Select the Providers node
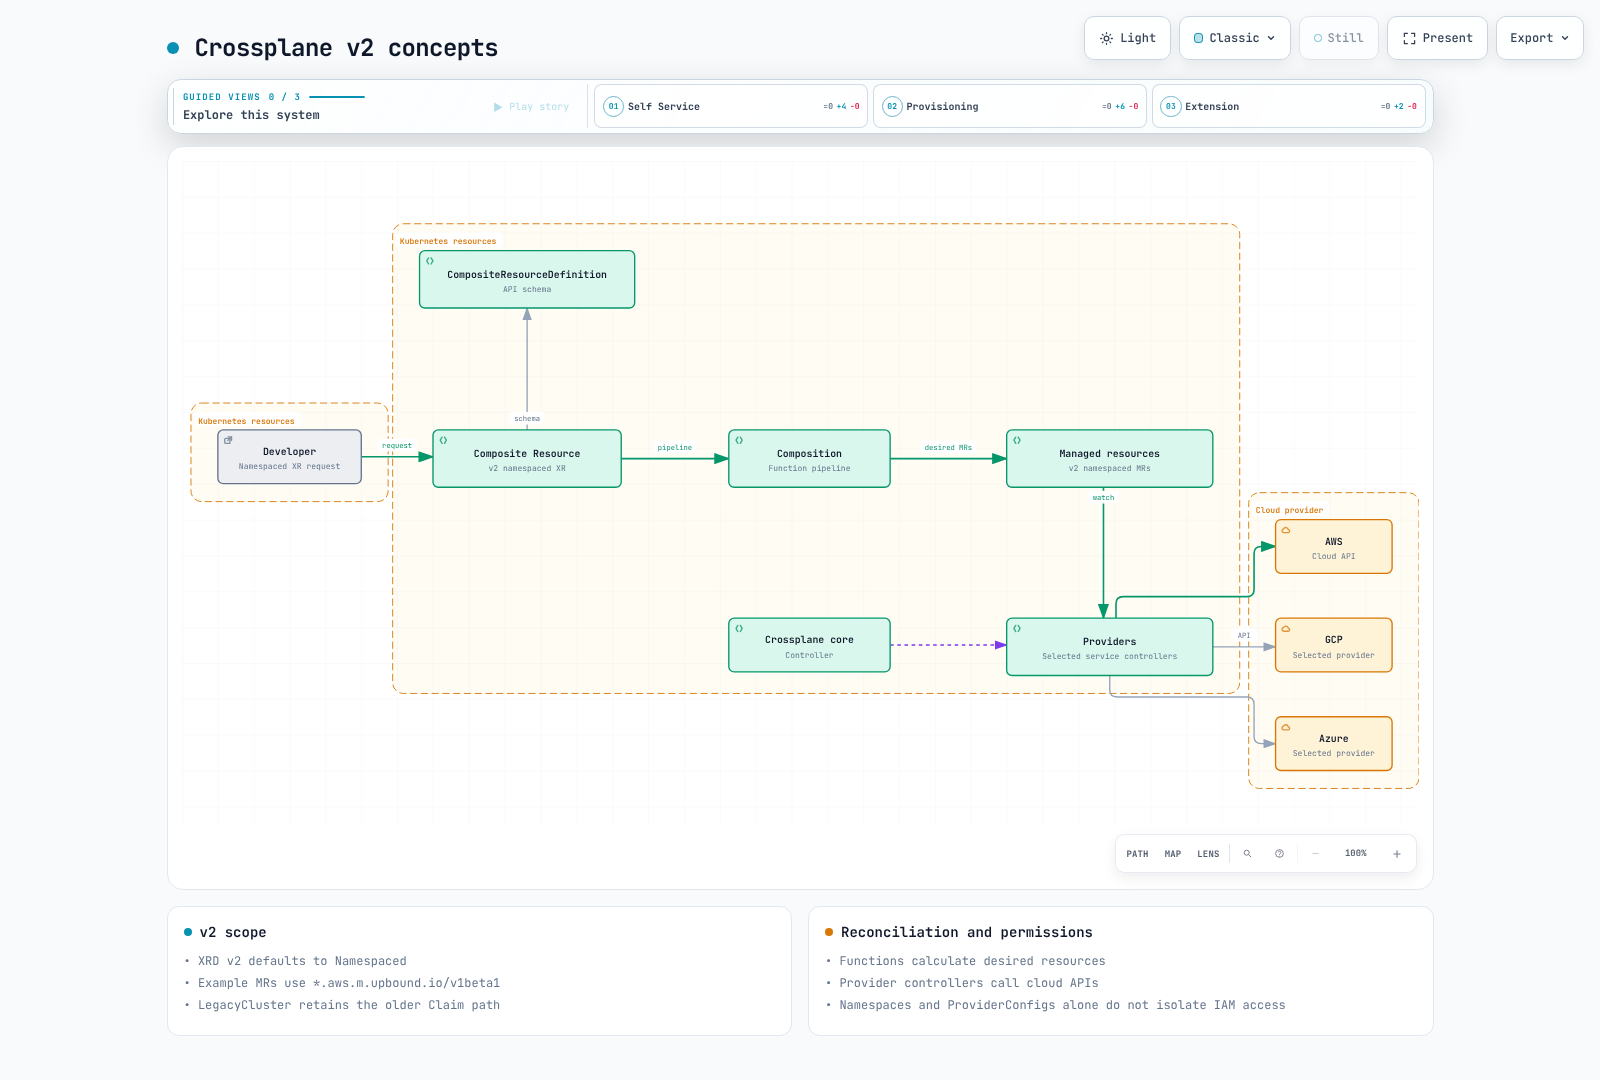 [x=1109, y=647]
